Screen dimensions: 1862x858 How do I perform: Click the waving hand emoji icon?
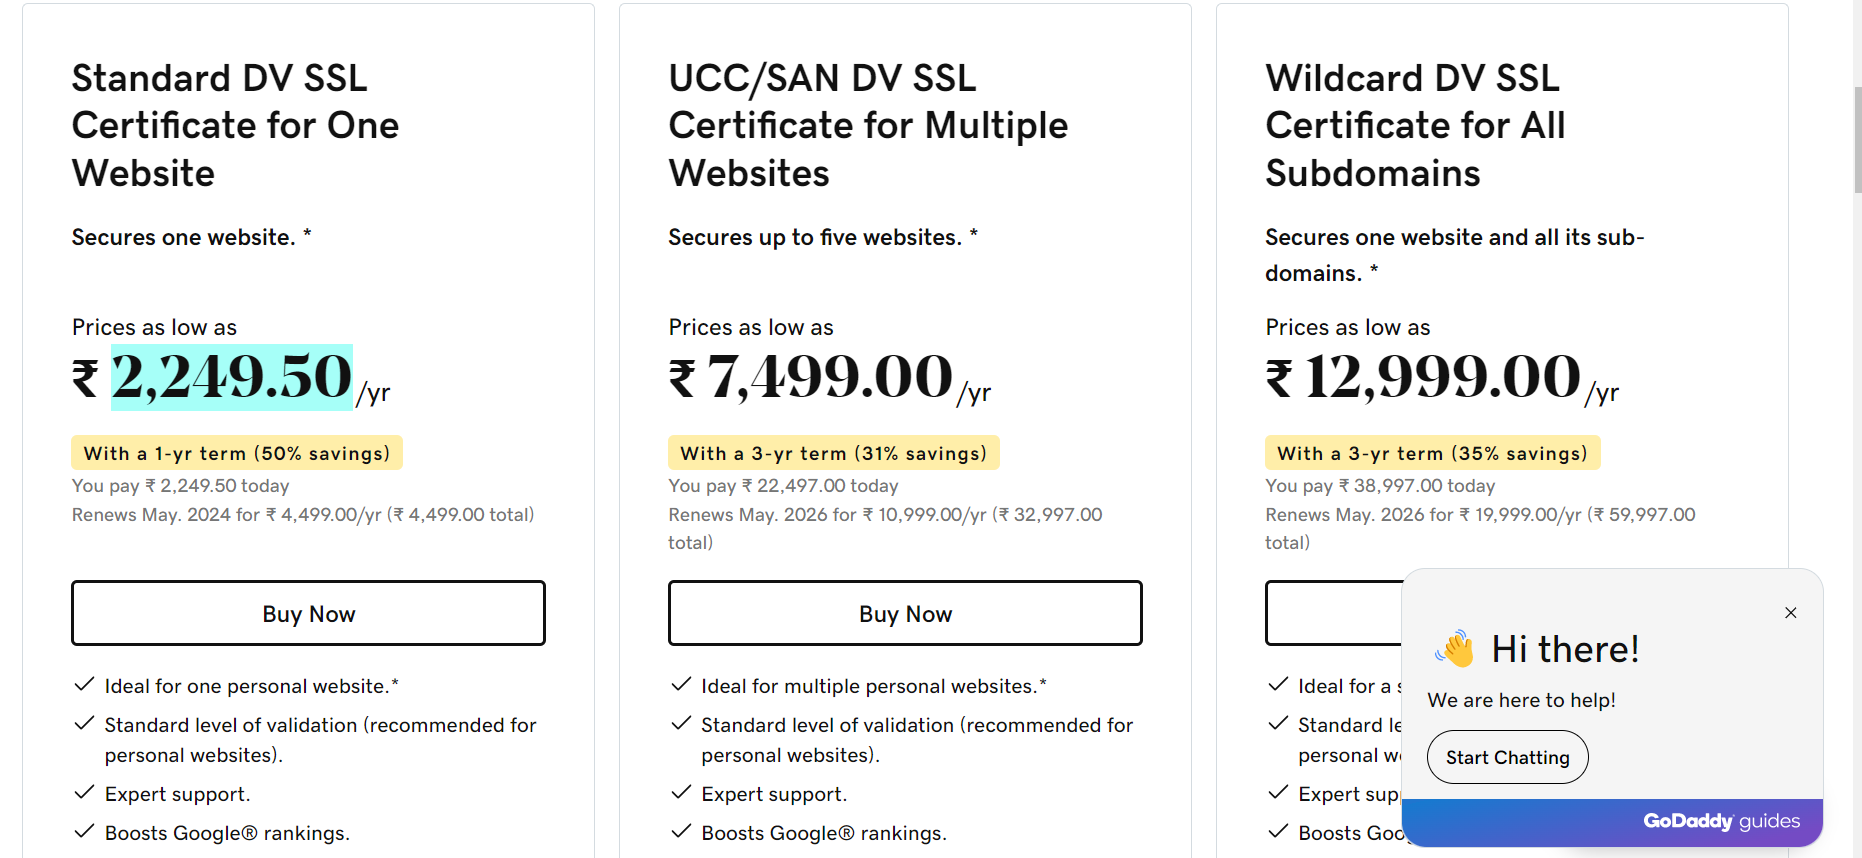pyautogui.click(x=1455, y=649)
